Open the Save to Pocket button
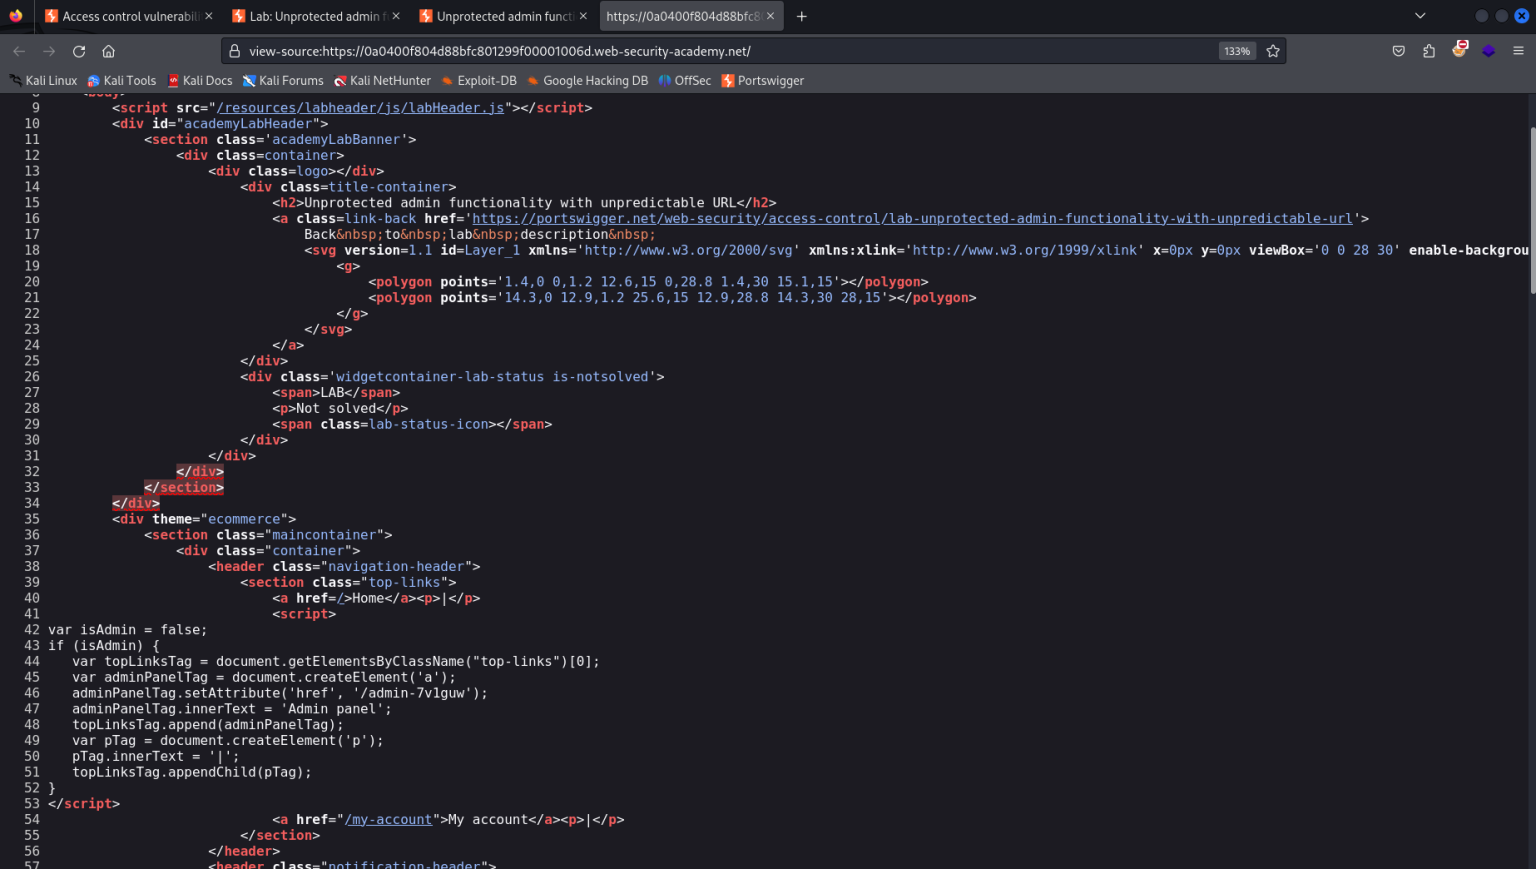 [x=1399, y=51]
